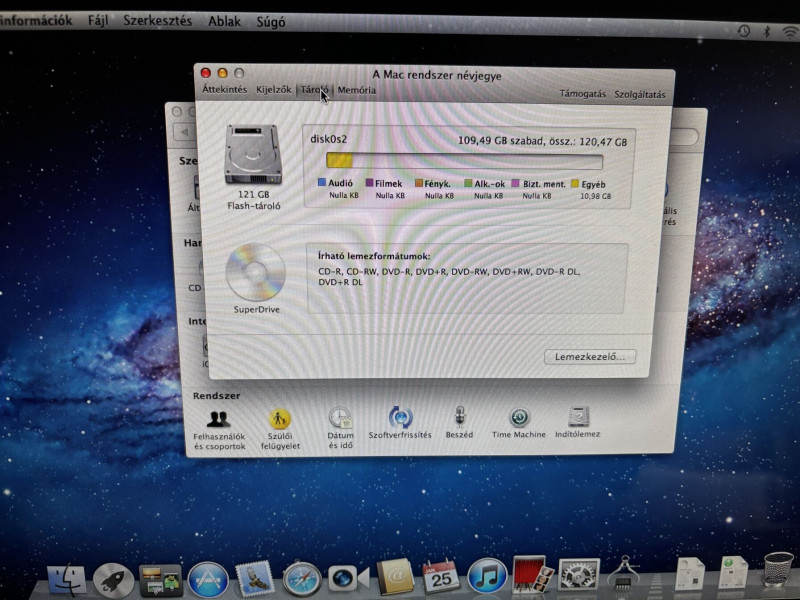Switch to the Memória tab

(357, 90)
